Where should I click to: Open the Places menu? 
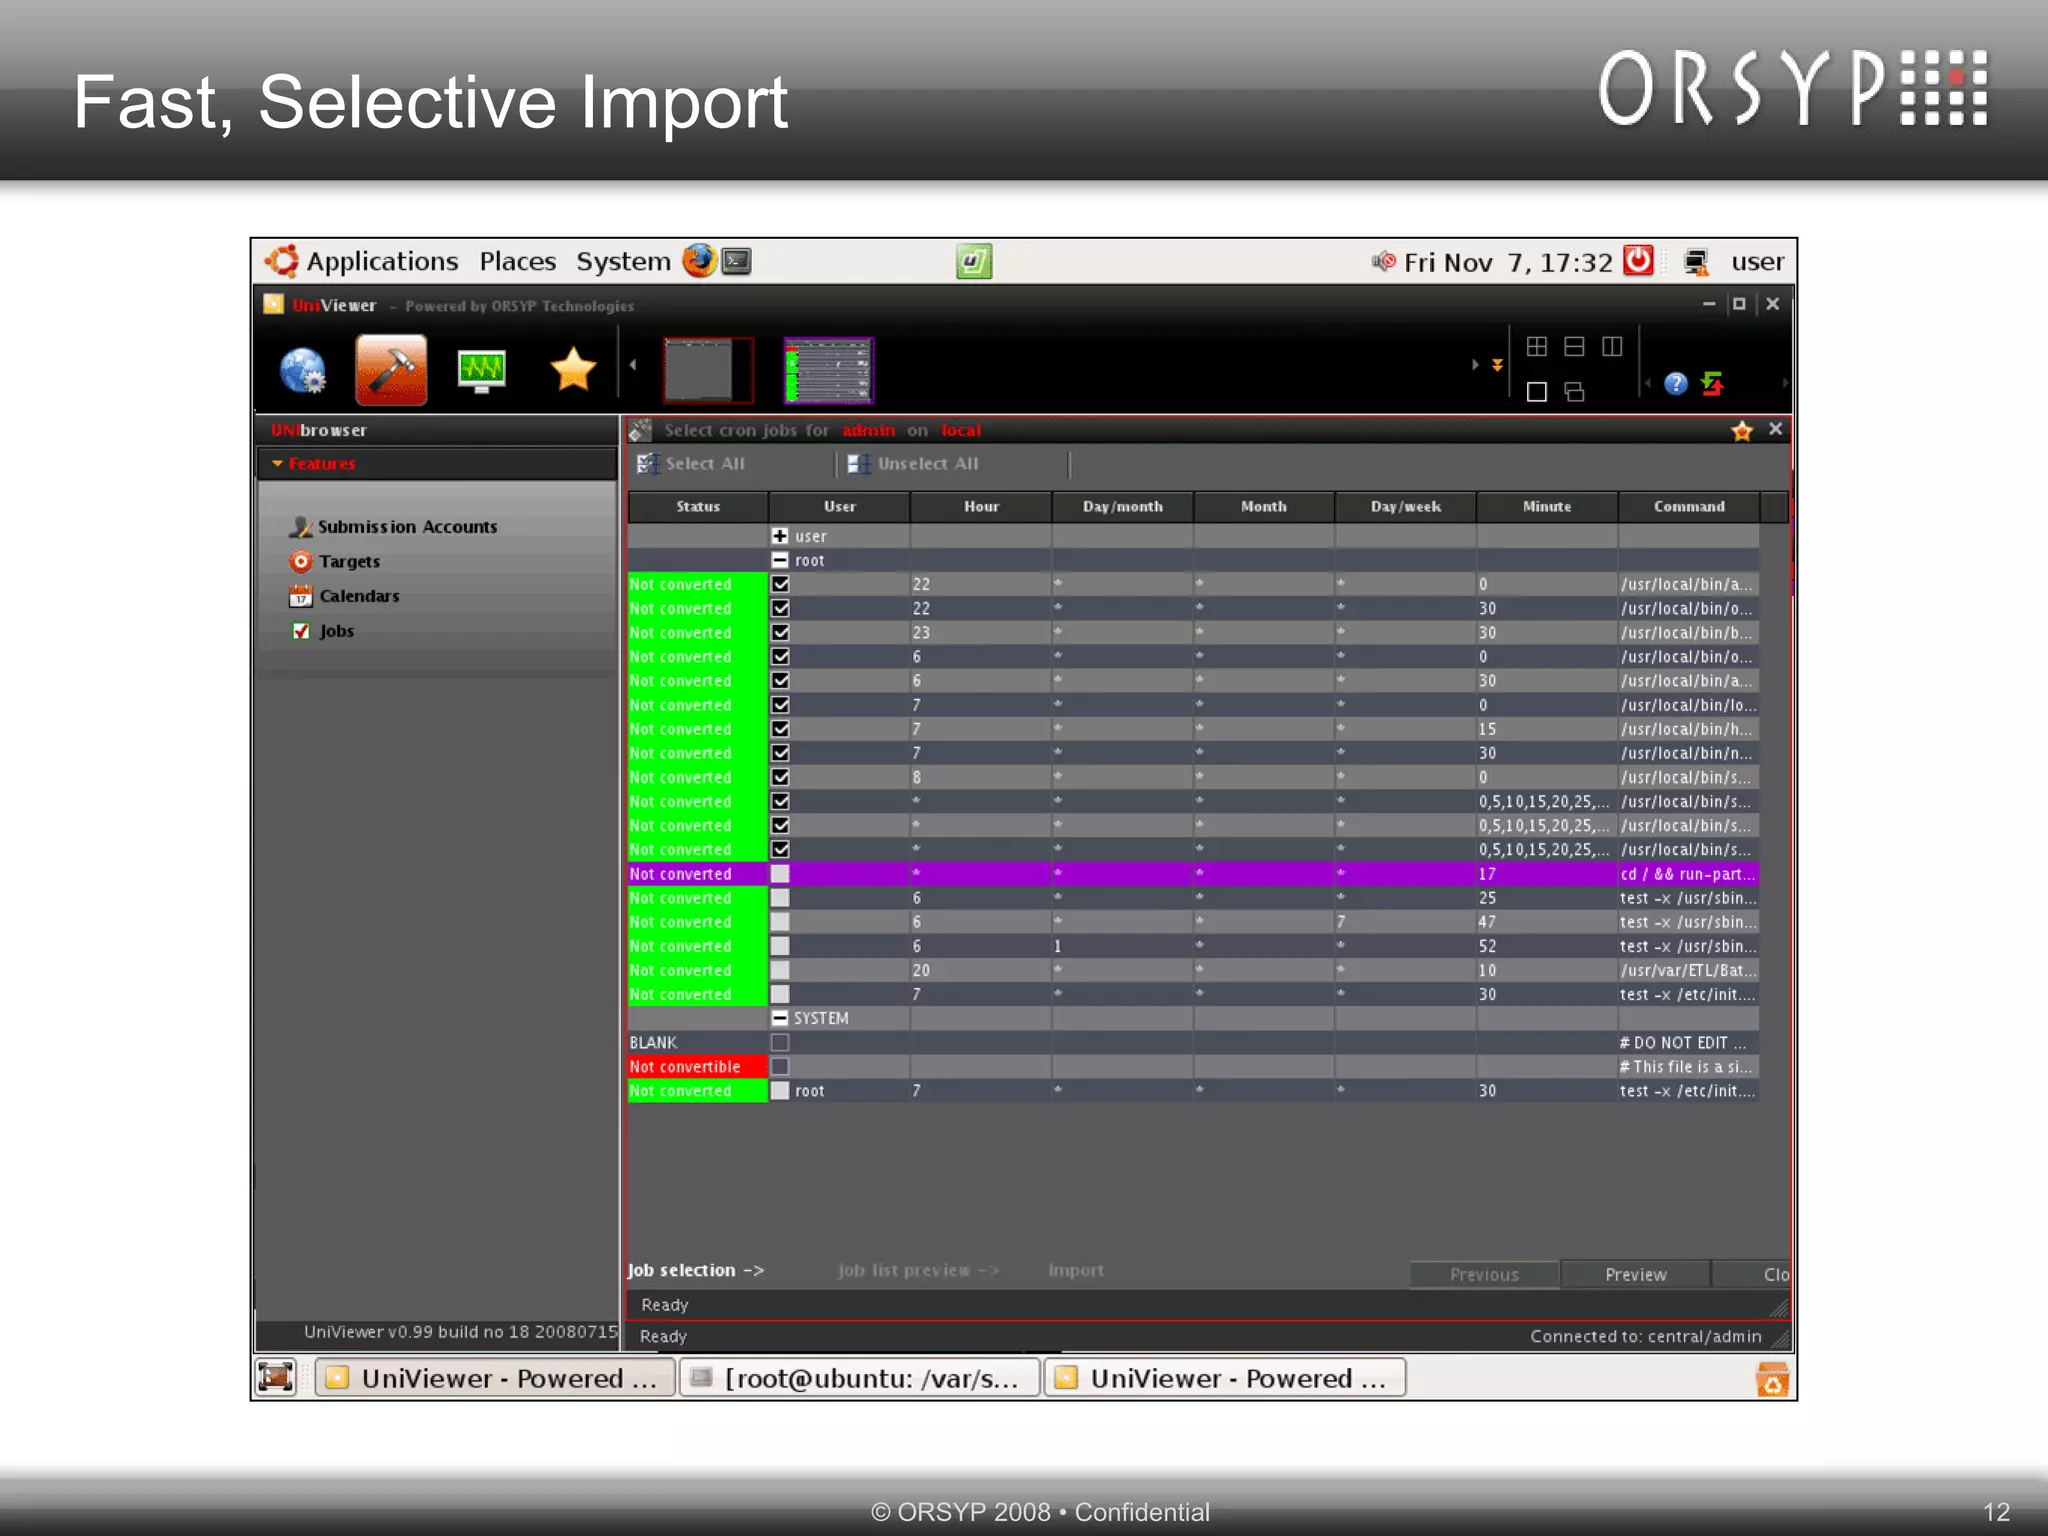[517, 262]
